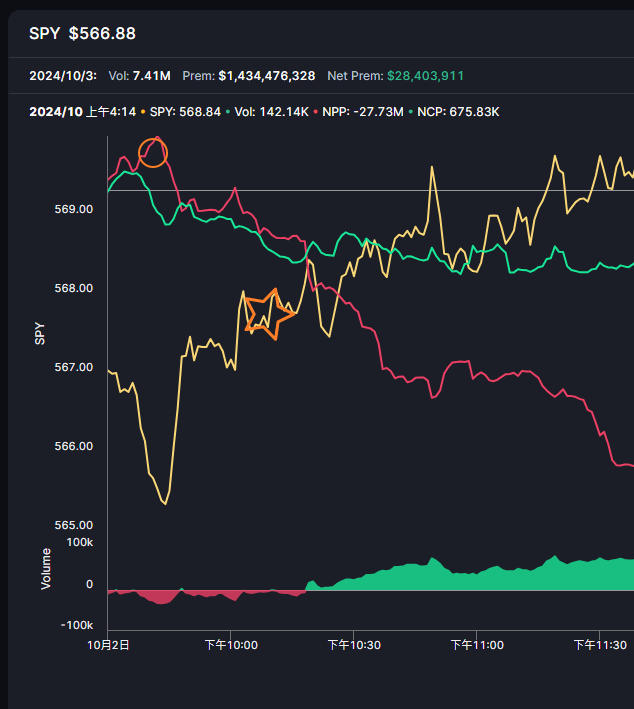634x709 pixels.
Task: Toggle the Vol: 142.14K legend entry
Action: coord(272,111)
